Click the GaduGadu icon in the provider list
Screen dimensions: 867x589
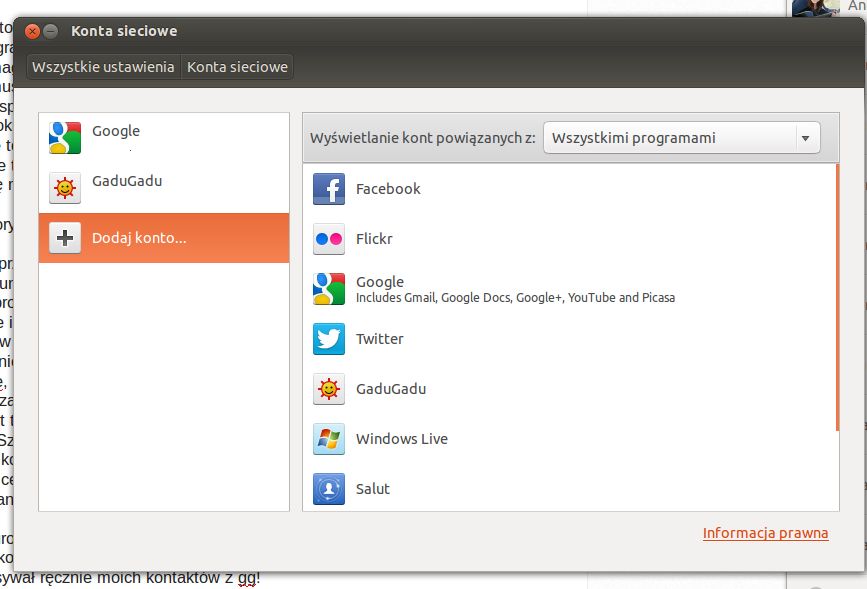click(329, 389)
